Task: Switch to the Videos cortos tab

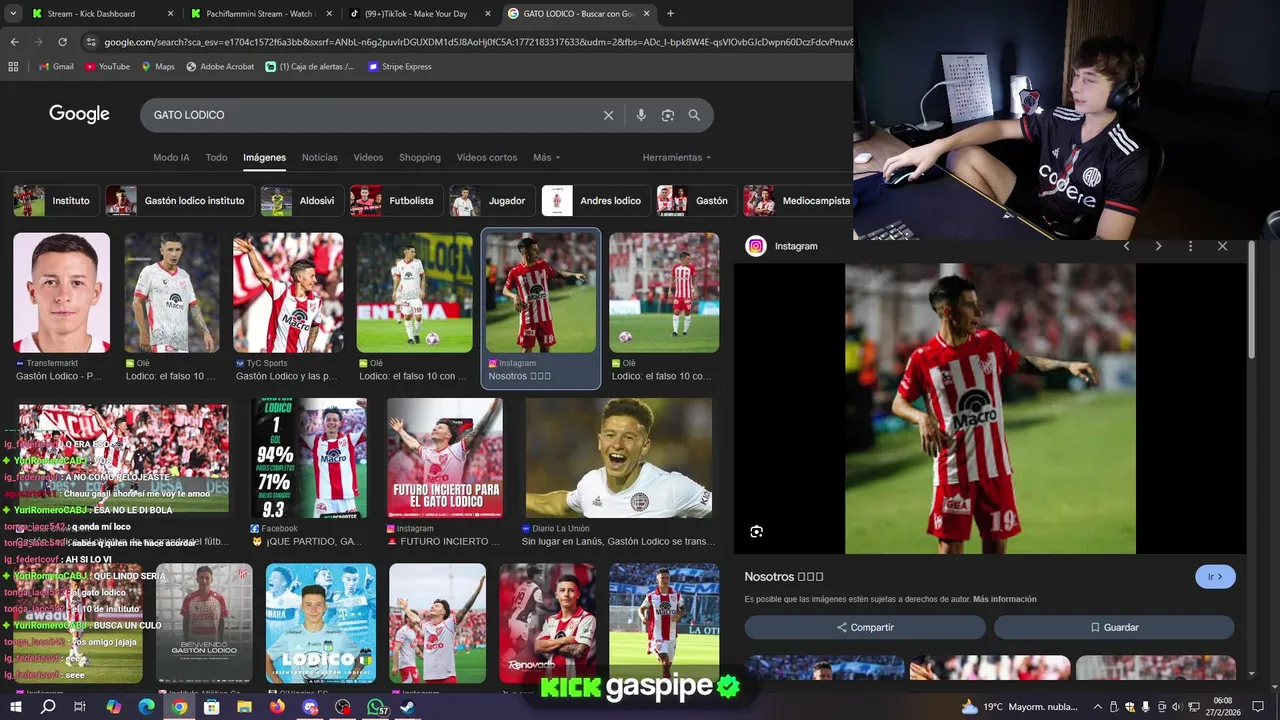Action: [x=487, y=157]
